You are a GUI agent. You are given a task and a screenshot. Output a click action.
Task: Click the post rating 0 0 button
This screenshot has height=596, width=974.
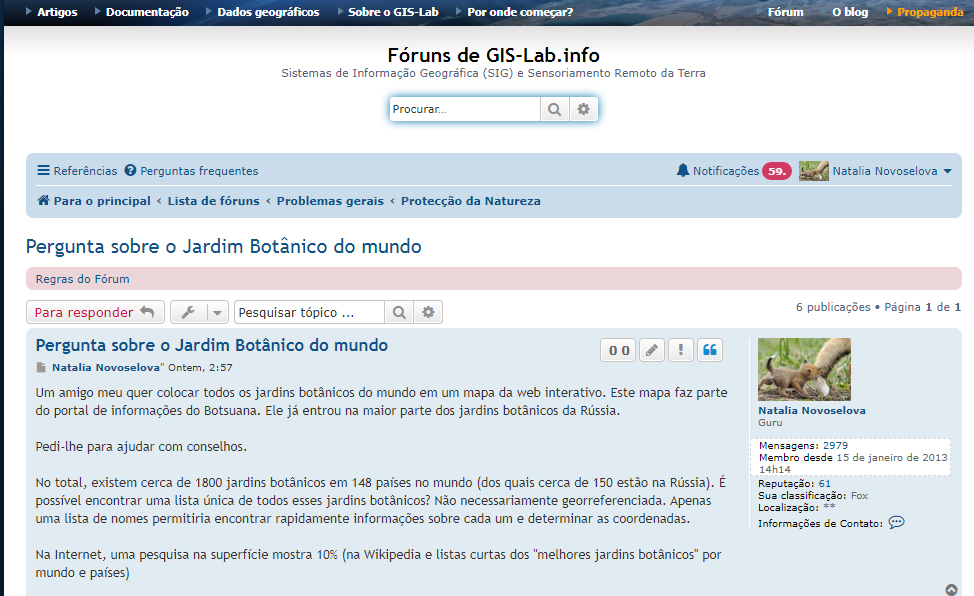(x=619, y=351)
